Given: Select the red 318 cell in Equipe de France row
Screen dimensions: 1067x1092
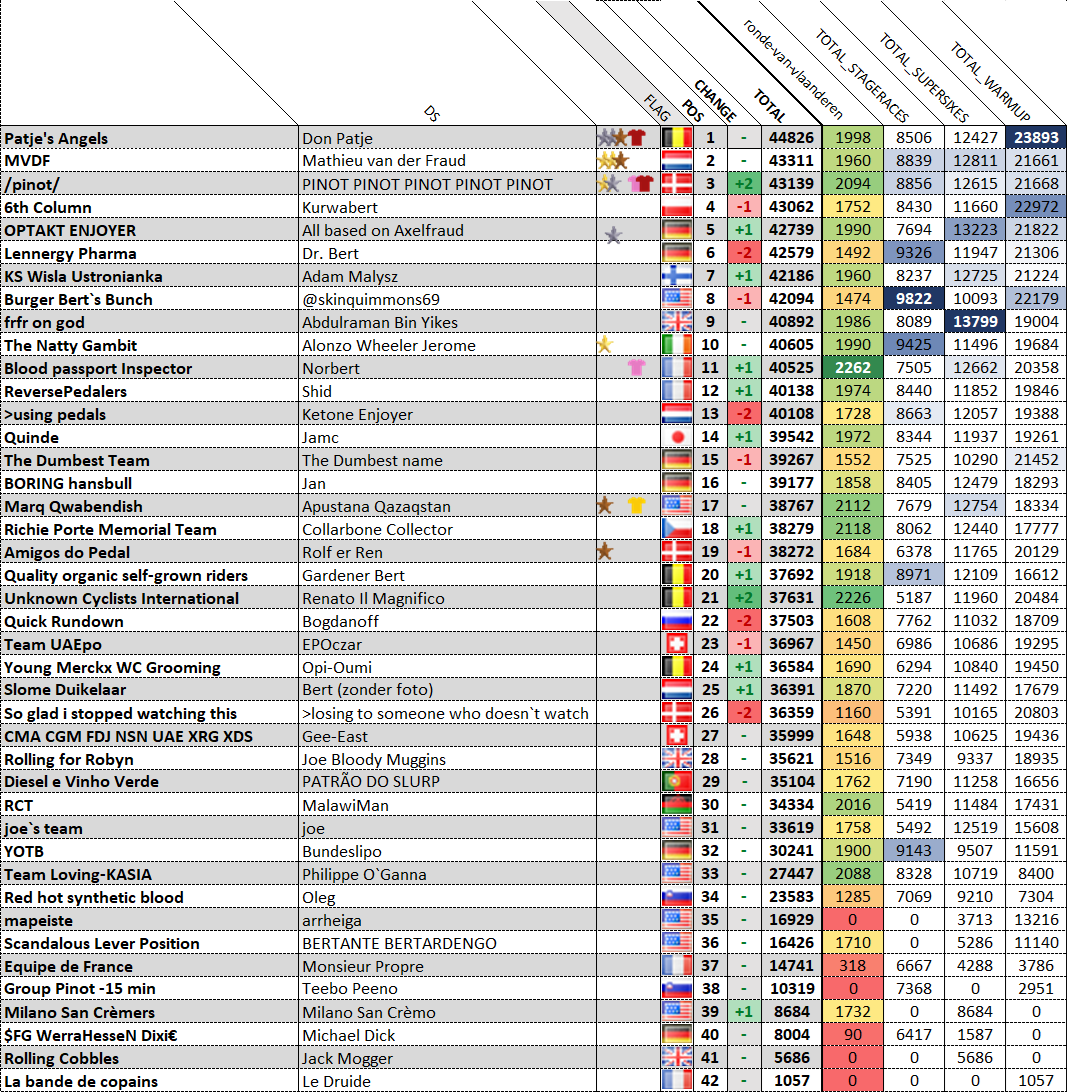Looking at the screenshot, I should tap(852, 965).
